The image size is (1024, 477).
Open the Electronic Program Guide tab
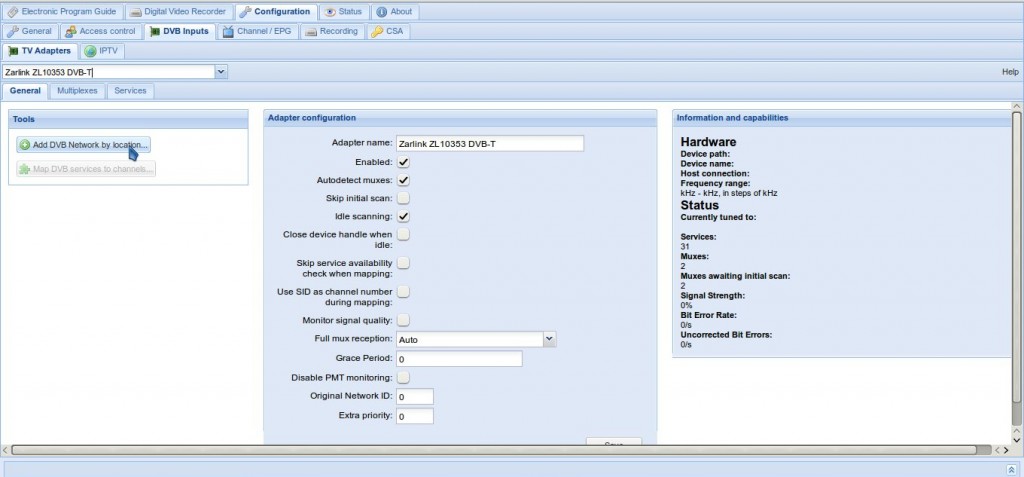[63, 12]
